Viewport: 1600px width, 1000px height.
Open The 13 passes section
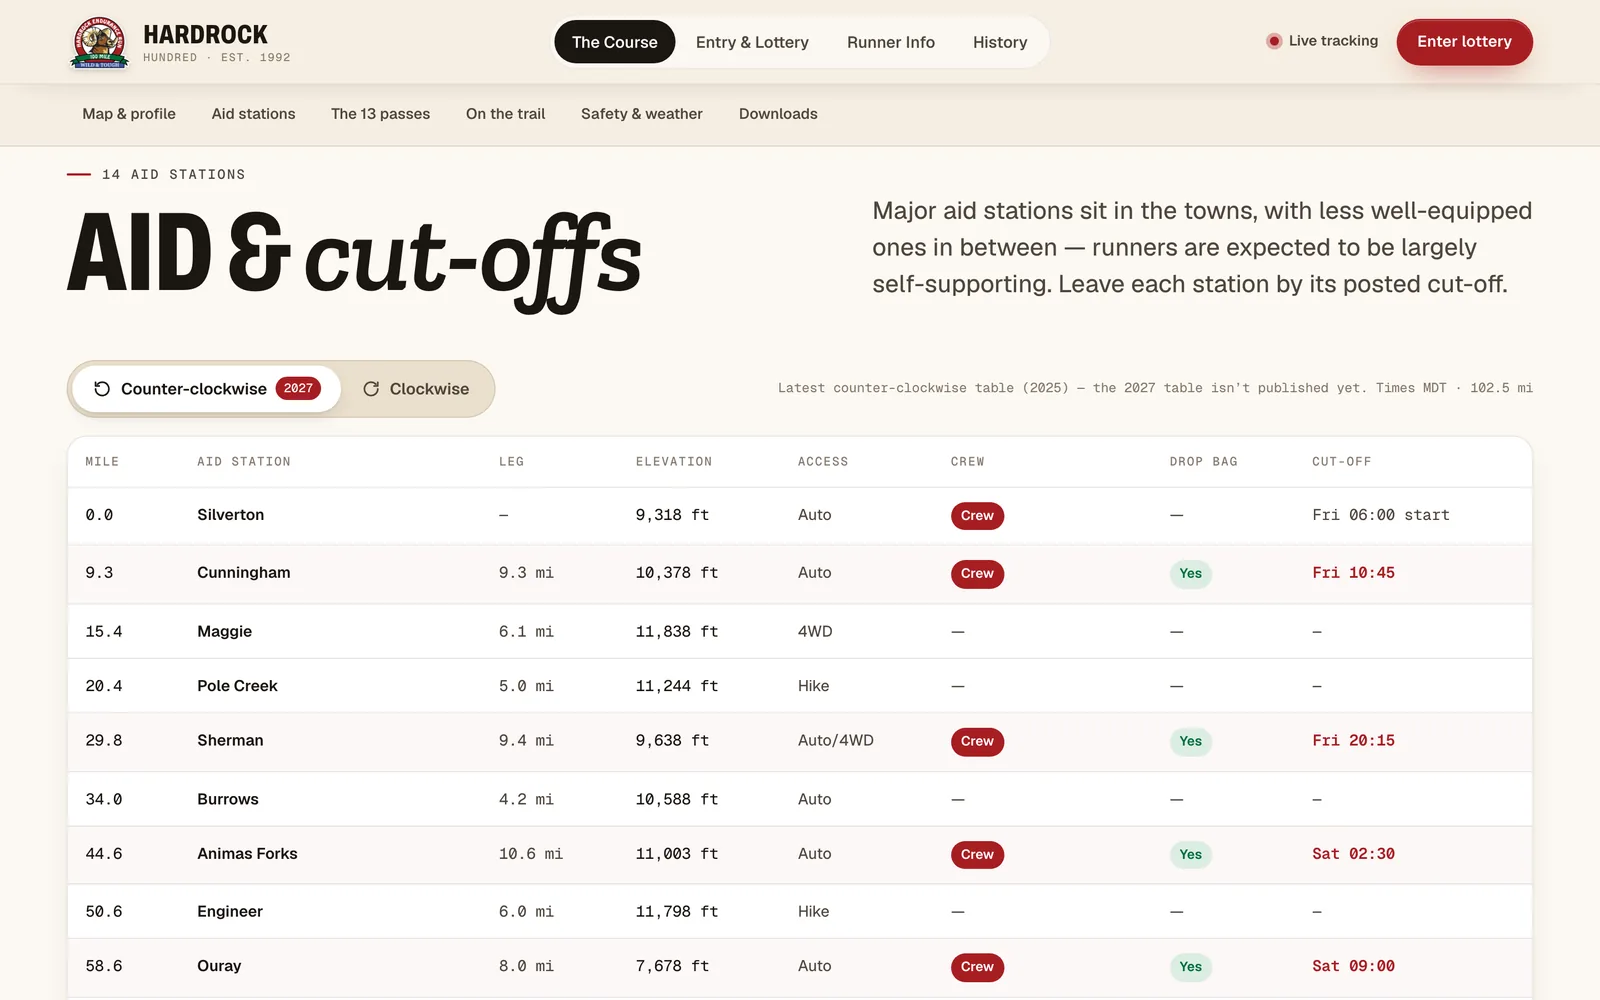click(x=380, y=114)
